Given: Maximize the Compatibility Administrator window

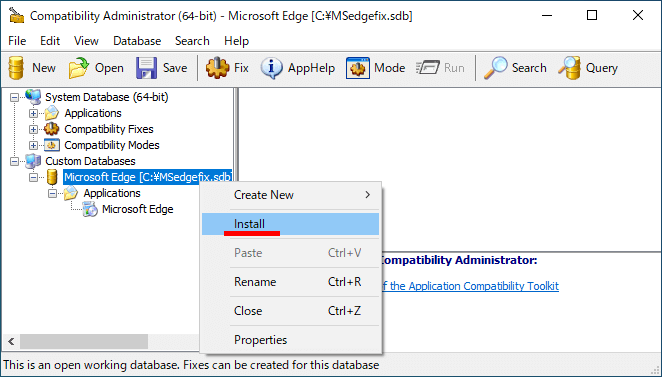Looking at the screenshot, I should click(592, 16).
